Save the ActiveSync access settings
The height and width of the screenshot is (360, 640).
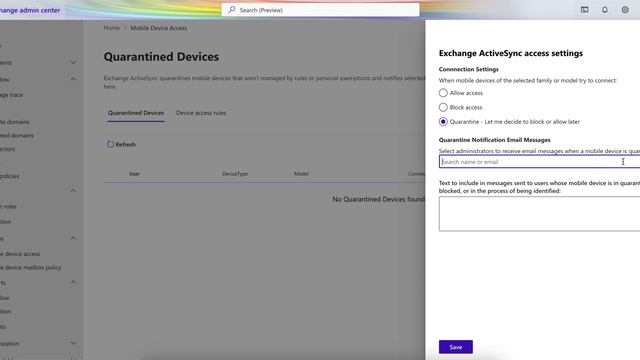[456, 347]
